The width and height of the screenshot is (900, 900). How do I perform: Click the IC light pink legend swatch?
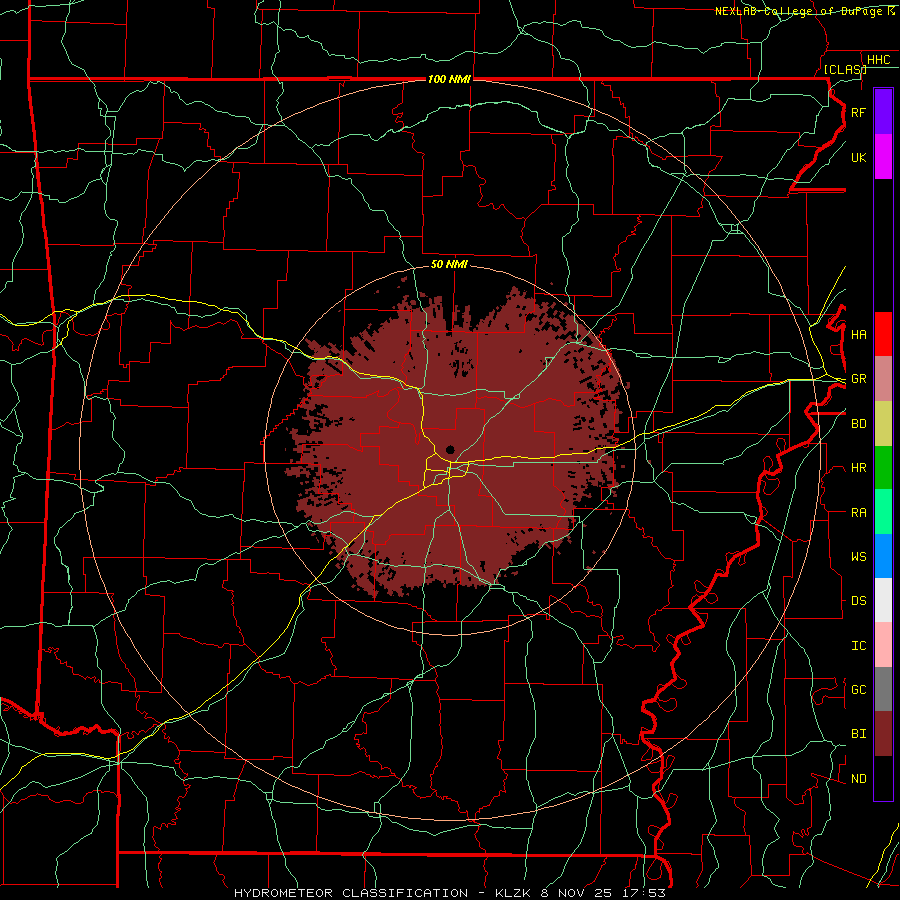(883, 645)
